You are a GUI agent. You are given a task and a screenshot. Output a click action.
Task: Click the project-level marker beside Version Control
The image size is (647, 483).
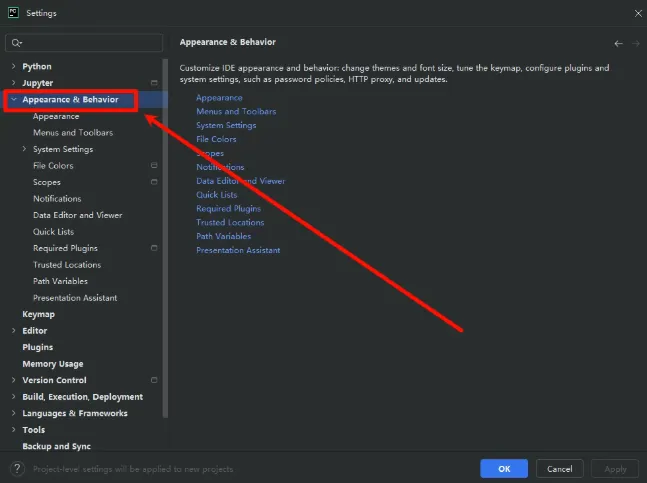click(154, 380)
